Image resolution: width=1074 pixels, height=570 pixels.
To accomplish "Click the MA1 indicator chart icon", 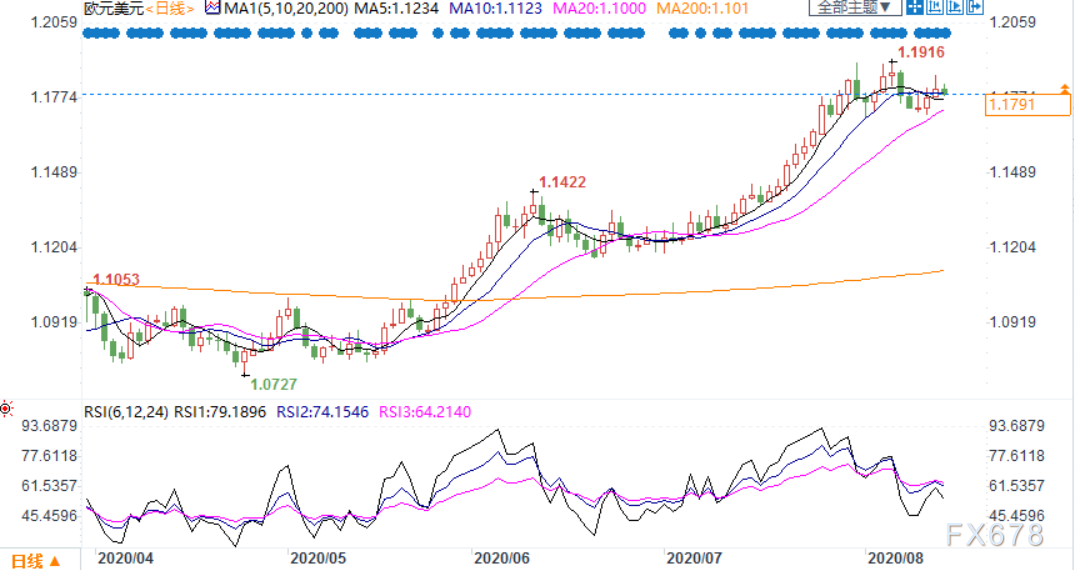I will (x=213, y=8).
